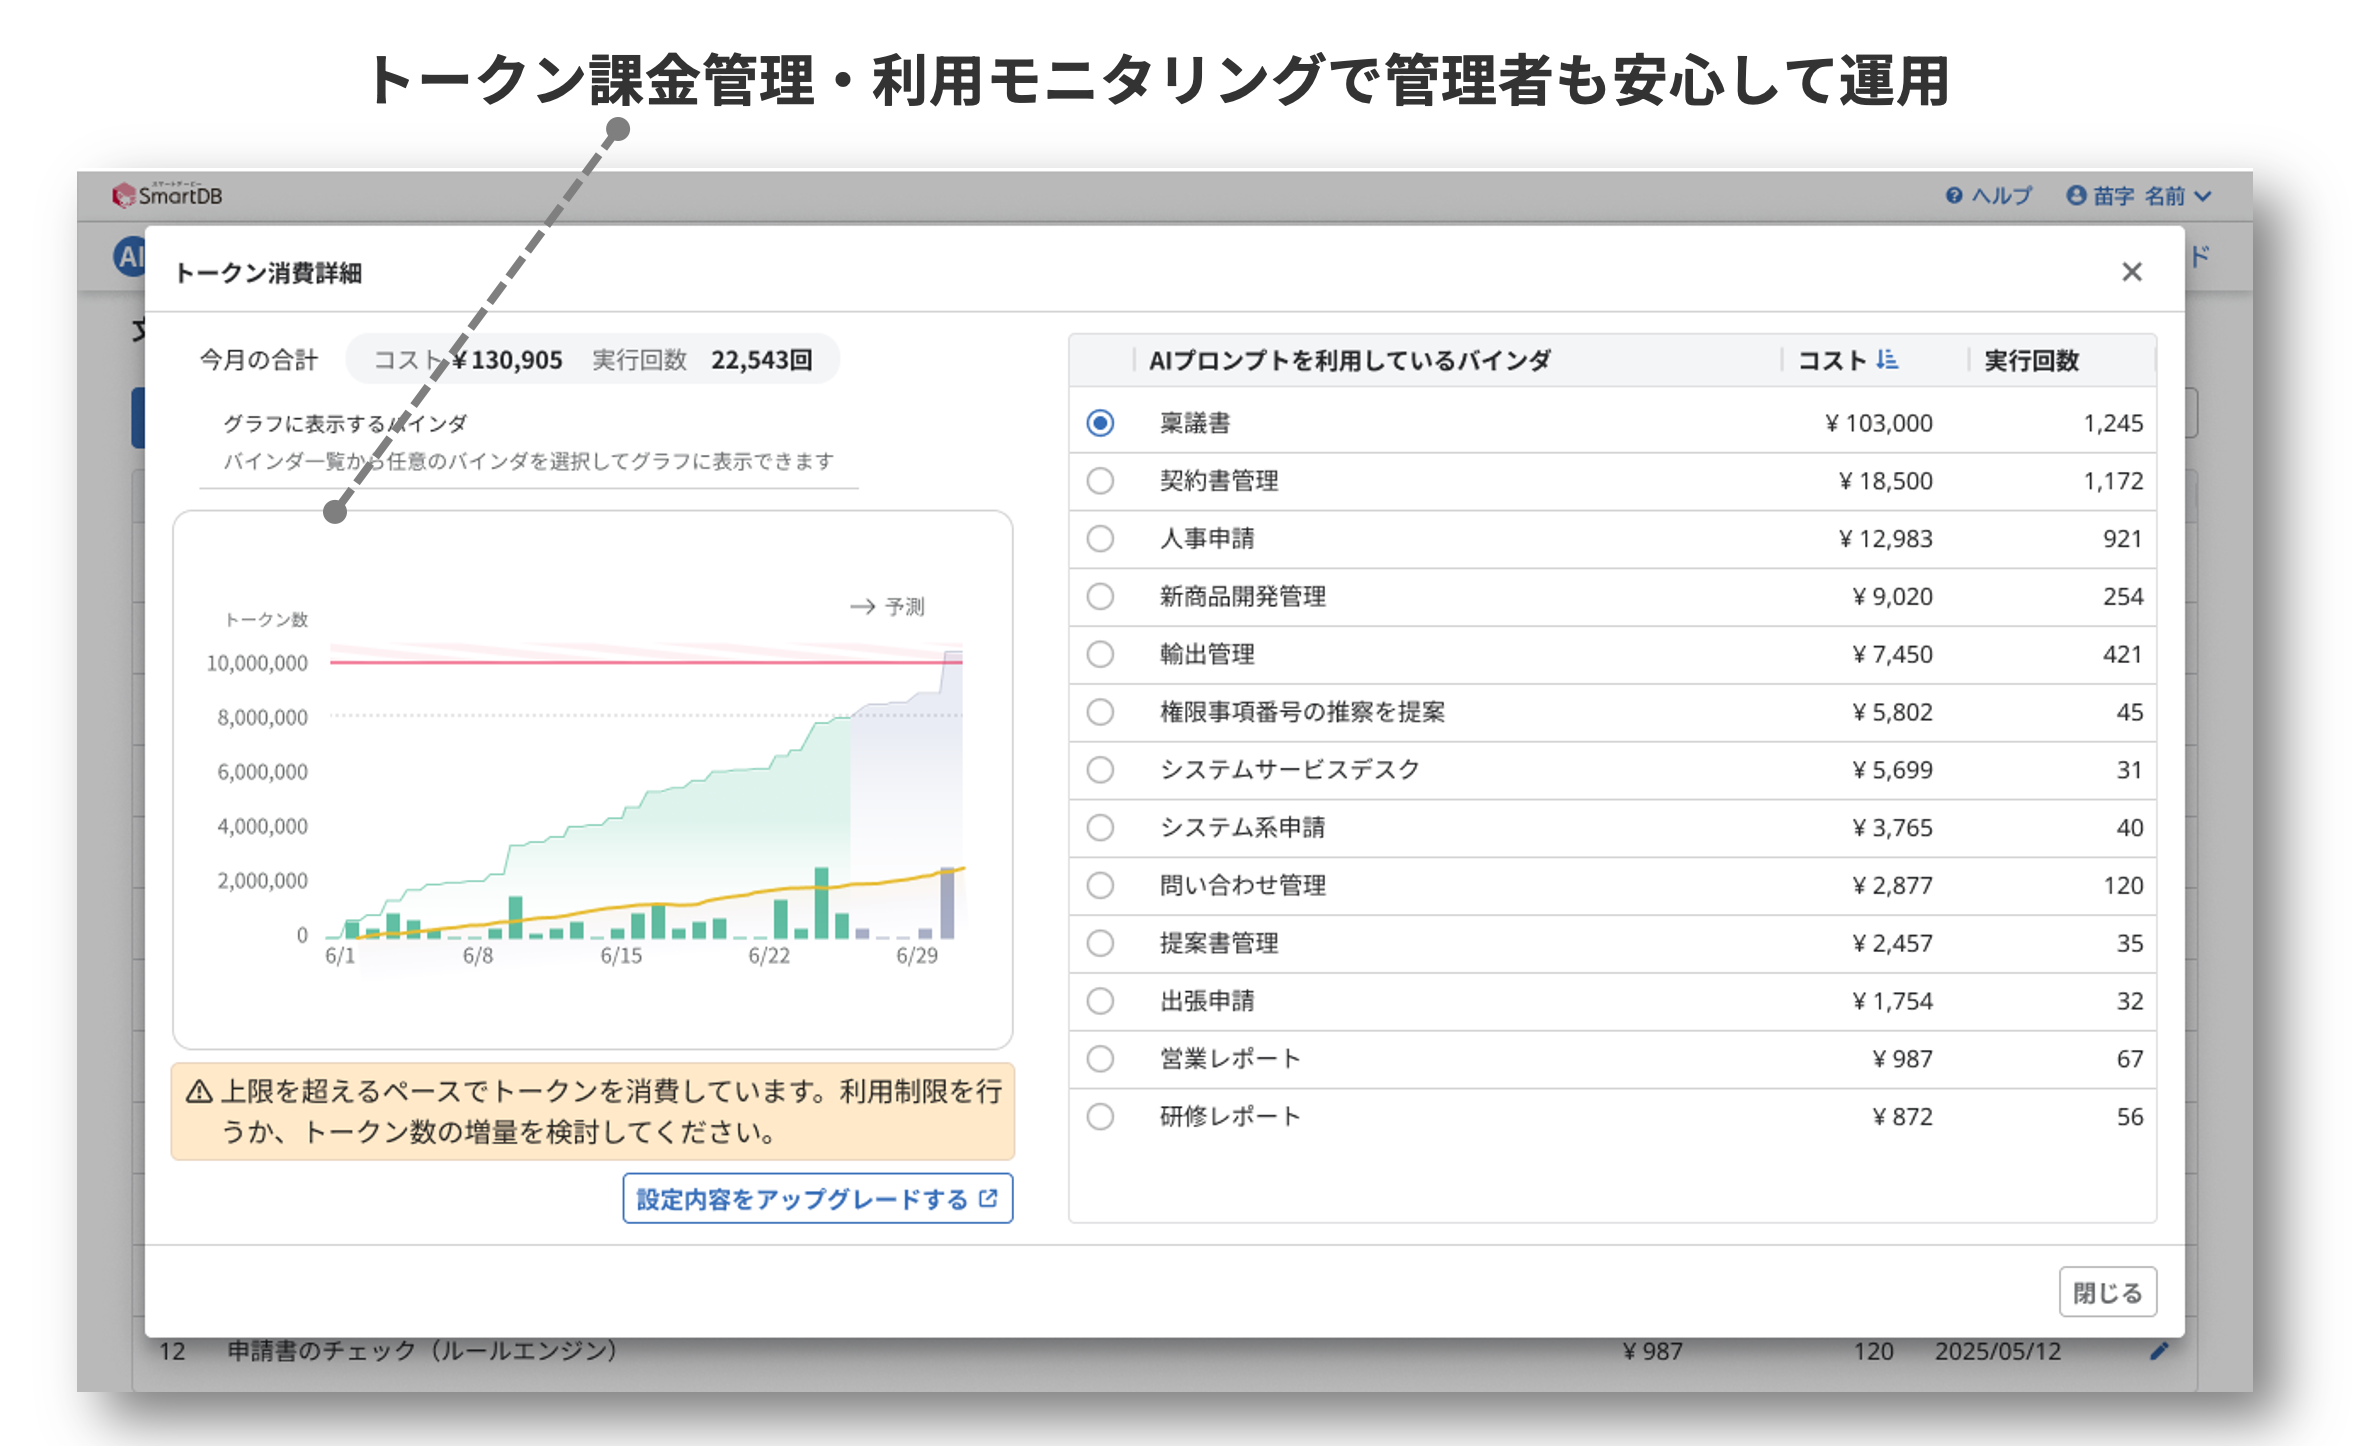
Task: Close the トークン消費詳細 dialog with X
Action: point(2131,272)
